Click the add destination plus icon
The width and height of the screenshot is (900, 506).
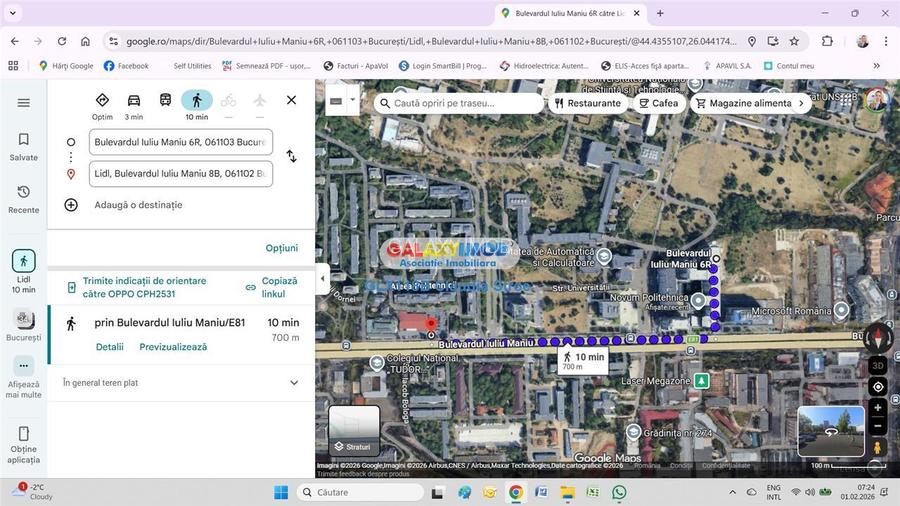tap(71, 205)
